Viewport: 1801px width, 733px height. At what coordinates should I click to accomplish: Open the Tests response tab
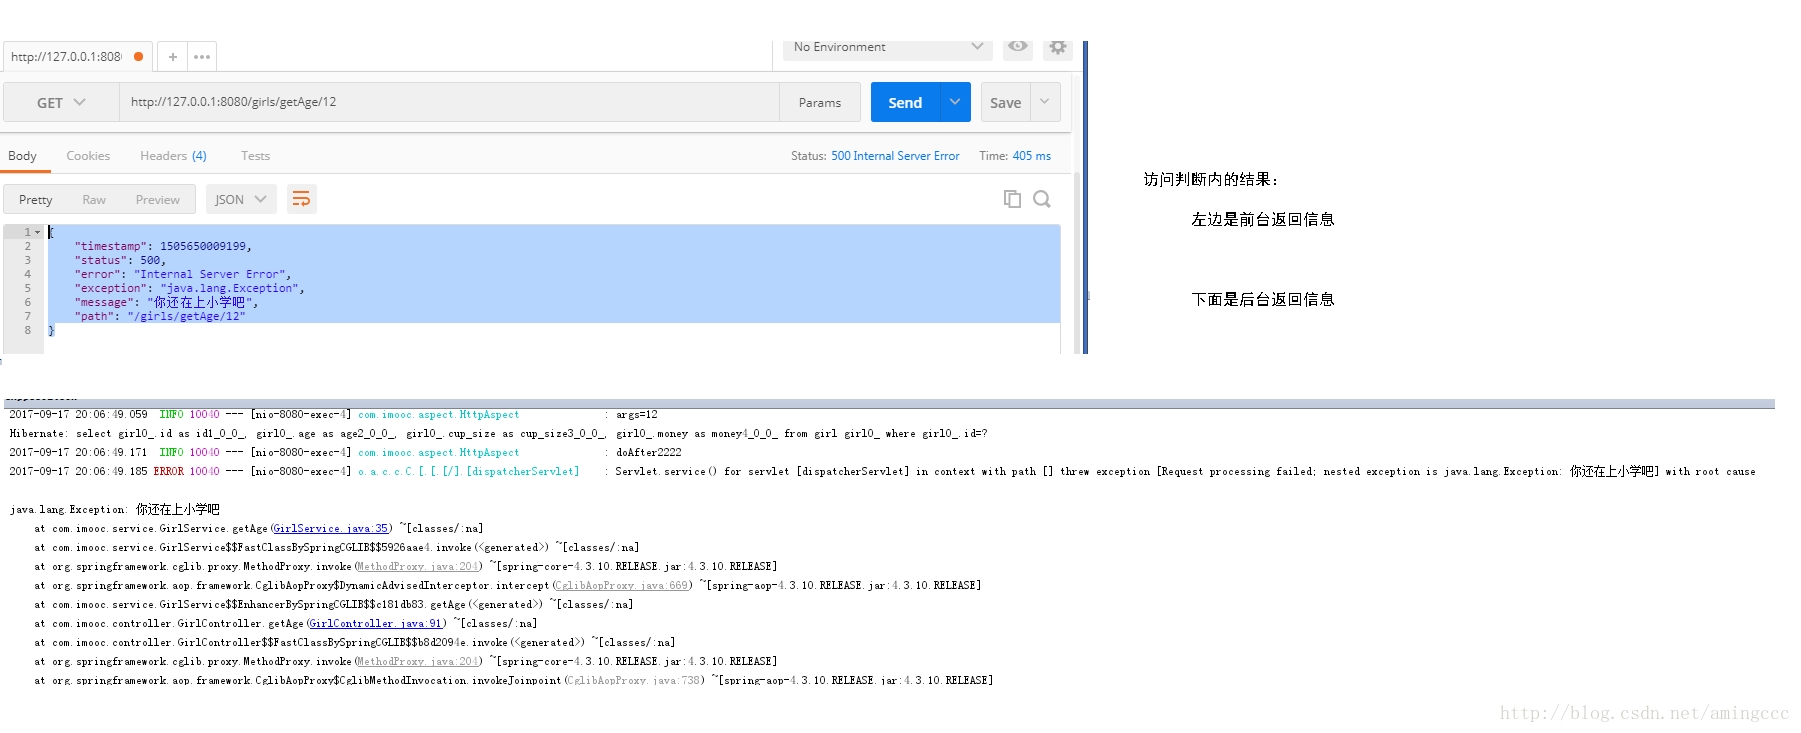(255, 156)
